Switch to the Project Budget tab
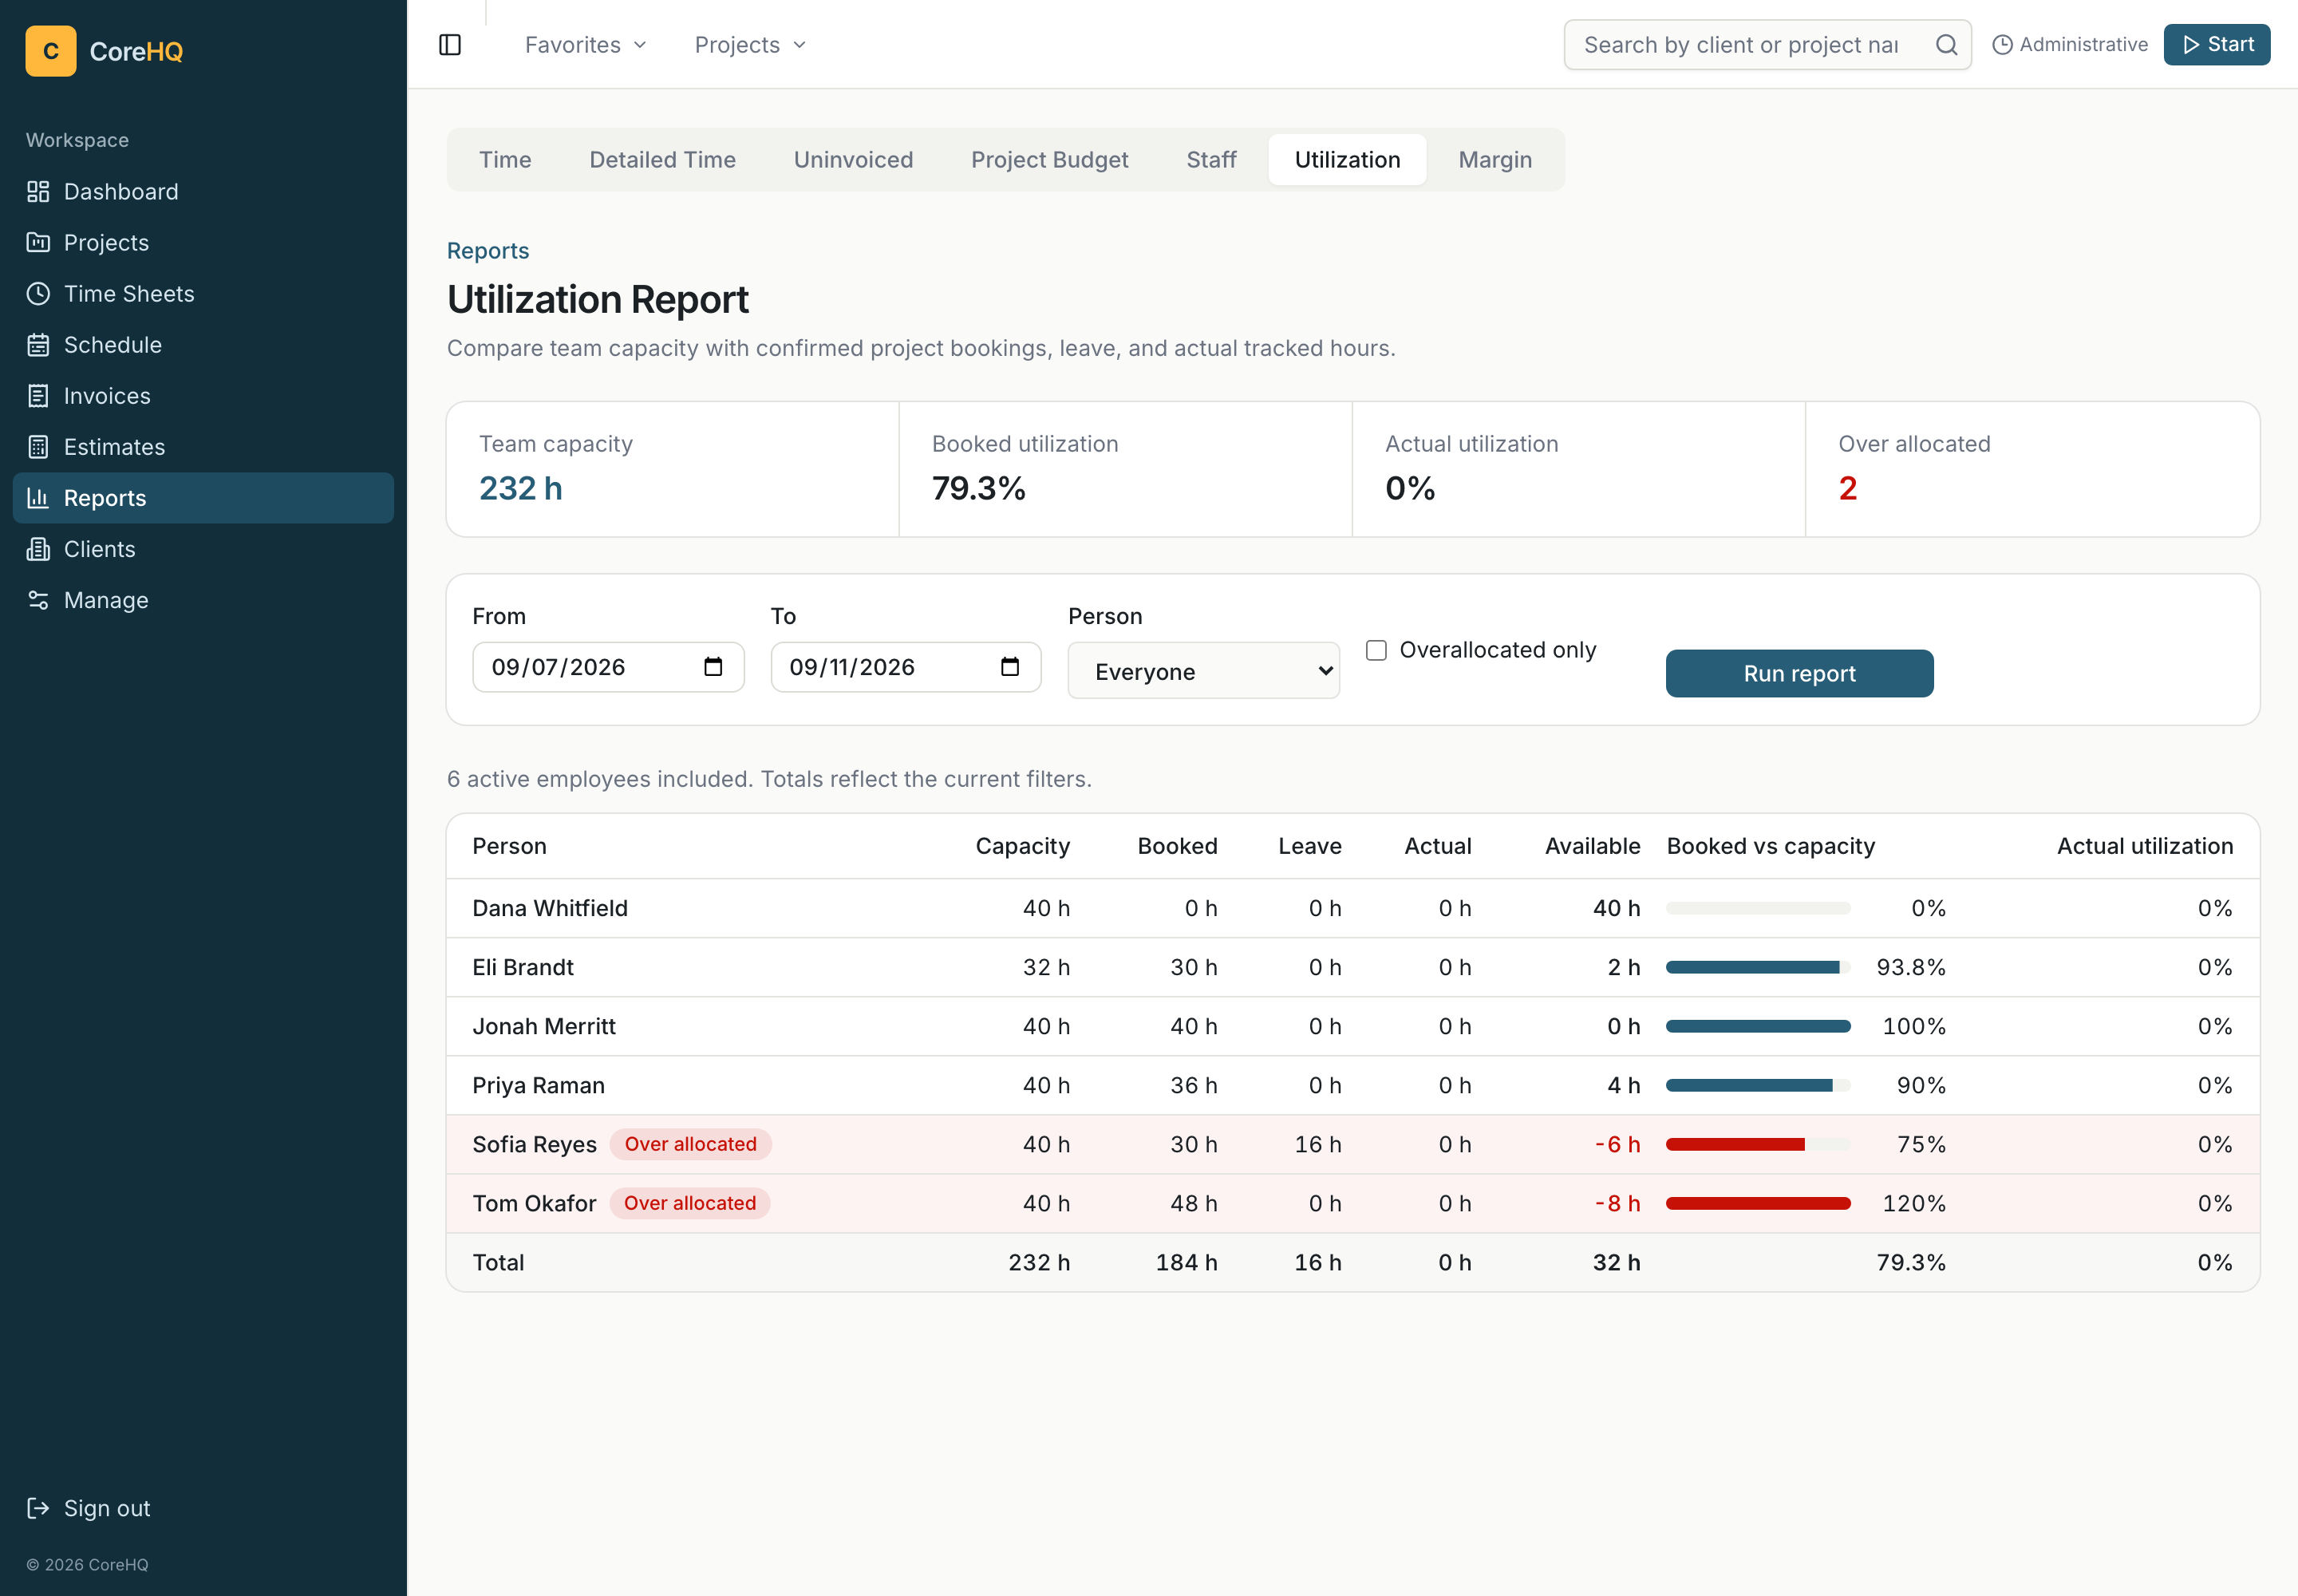 point(1050,160)
